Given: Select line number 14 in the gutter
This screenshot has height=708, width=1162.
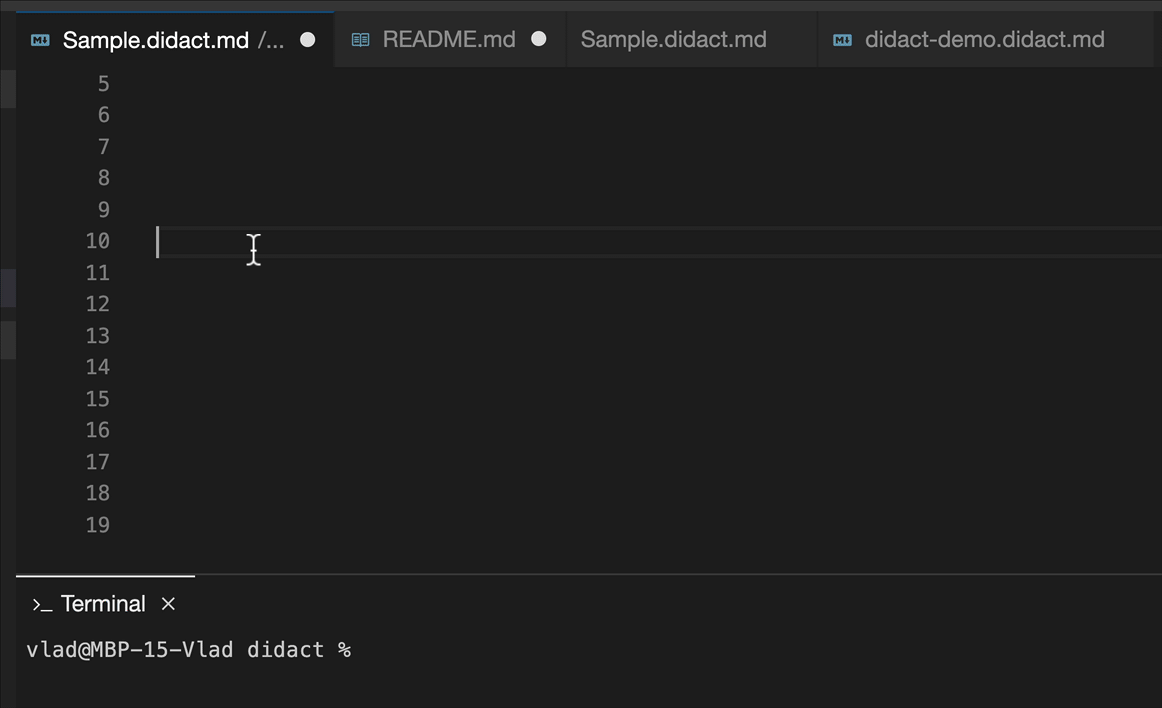Looking at the screenshot, I should coord(98,367).
